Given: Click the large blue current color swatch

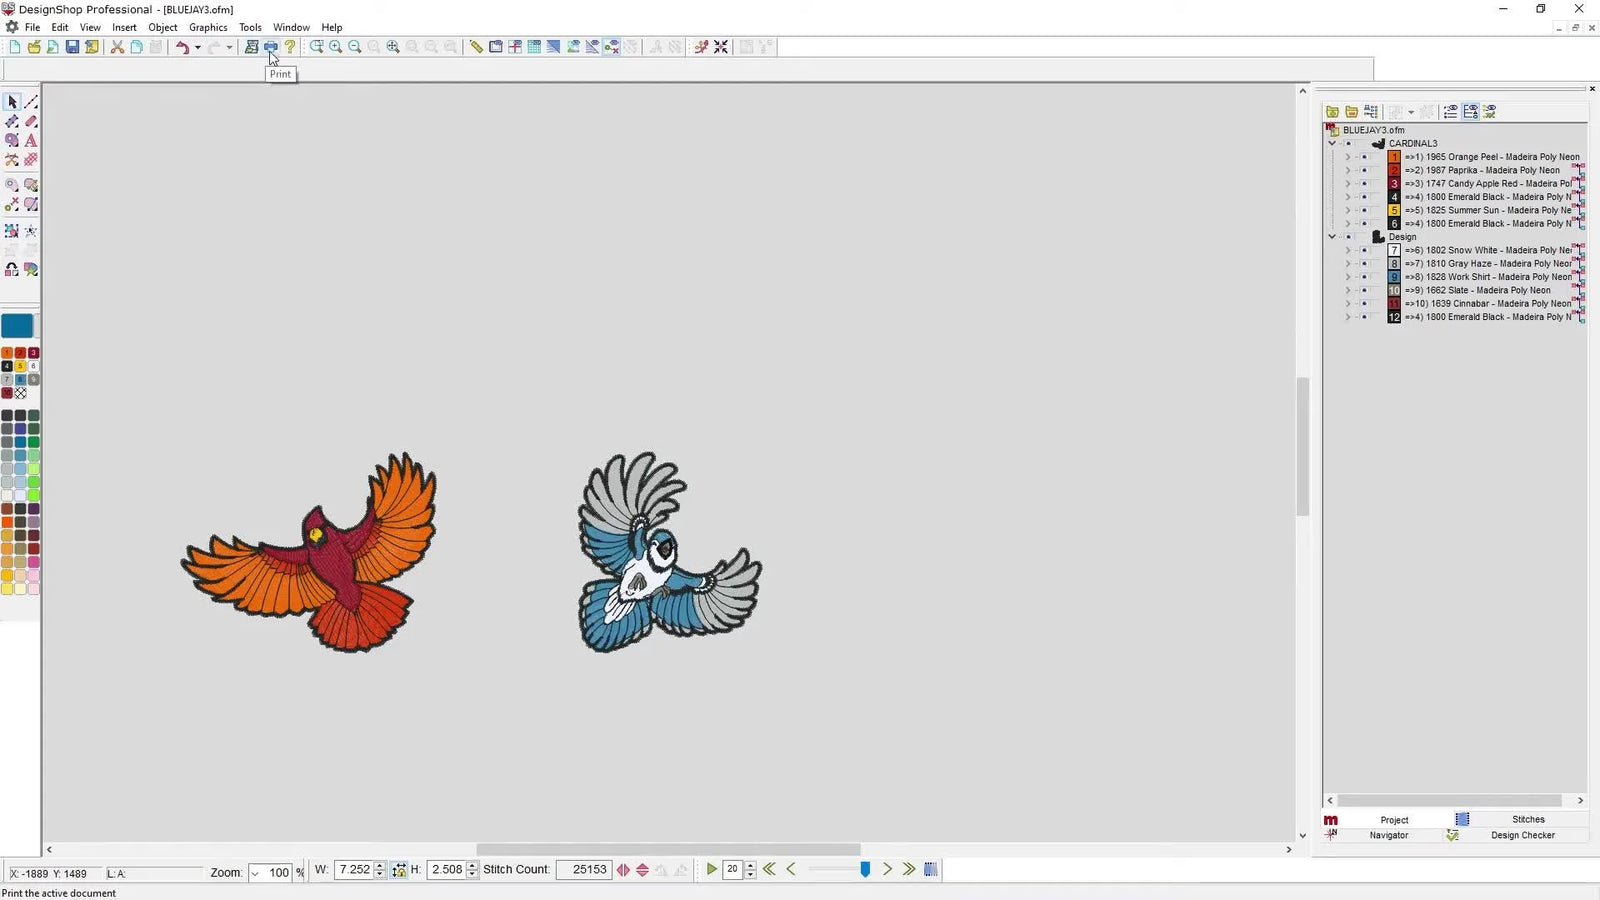Looking at the screenshot, I should [x=17, y=326].
